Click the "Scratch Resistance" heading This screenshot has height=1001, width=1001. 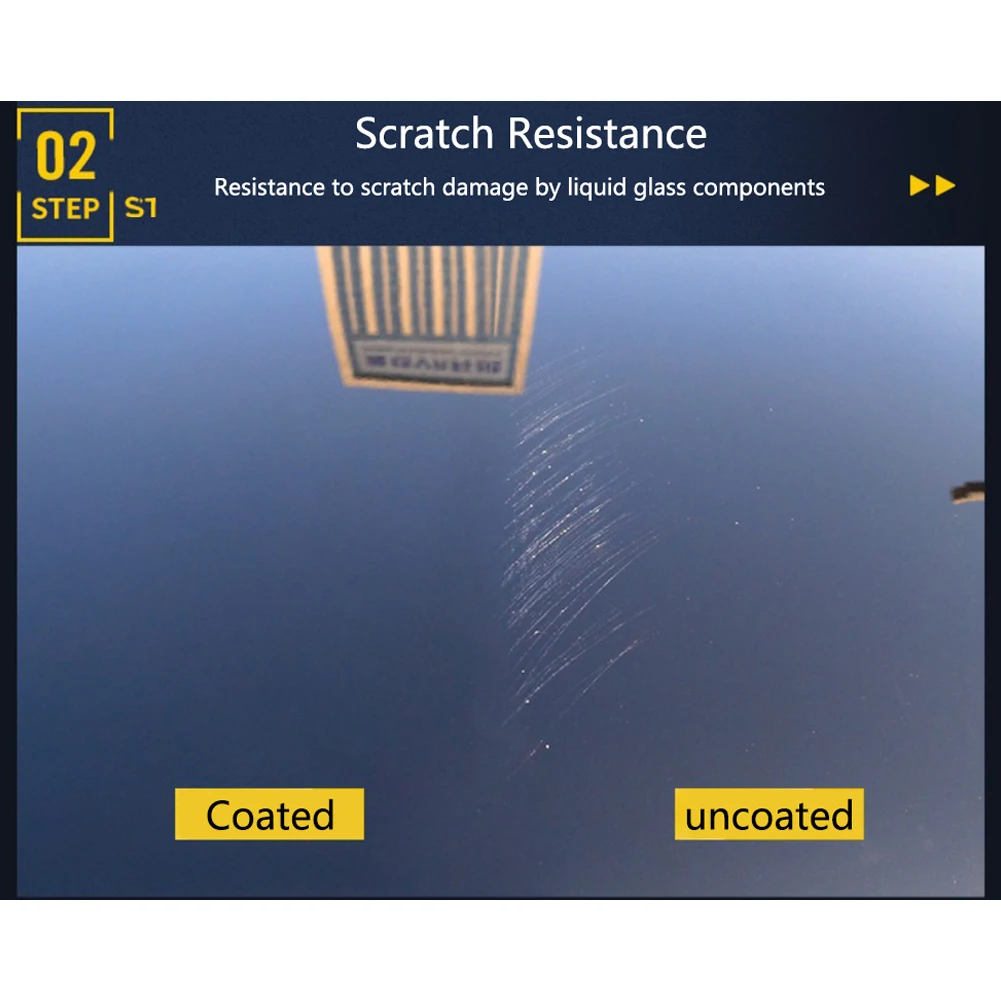pos(531,133)
